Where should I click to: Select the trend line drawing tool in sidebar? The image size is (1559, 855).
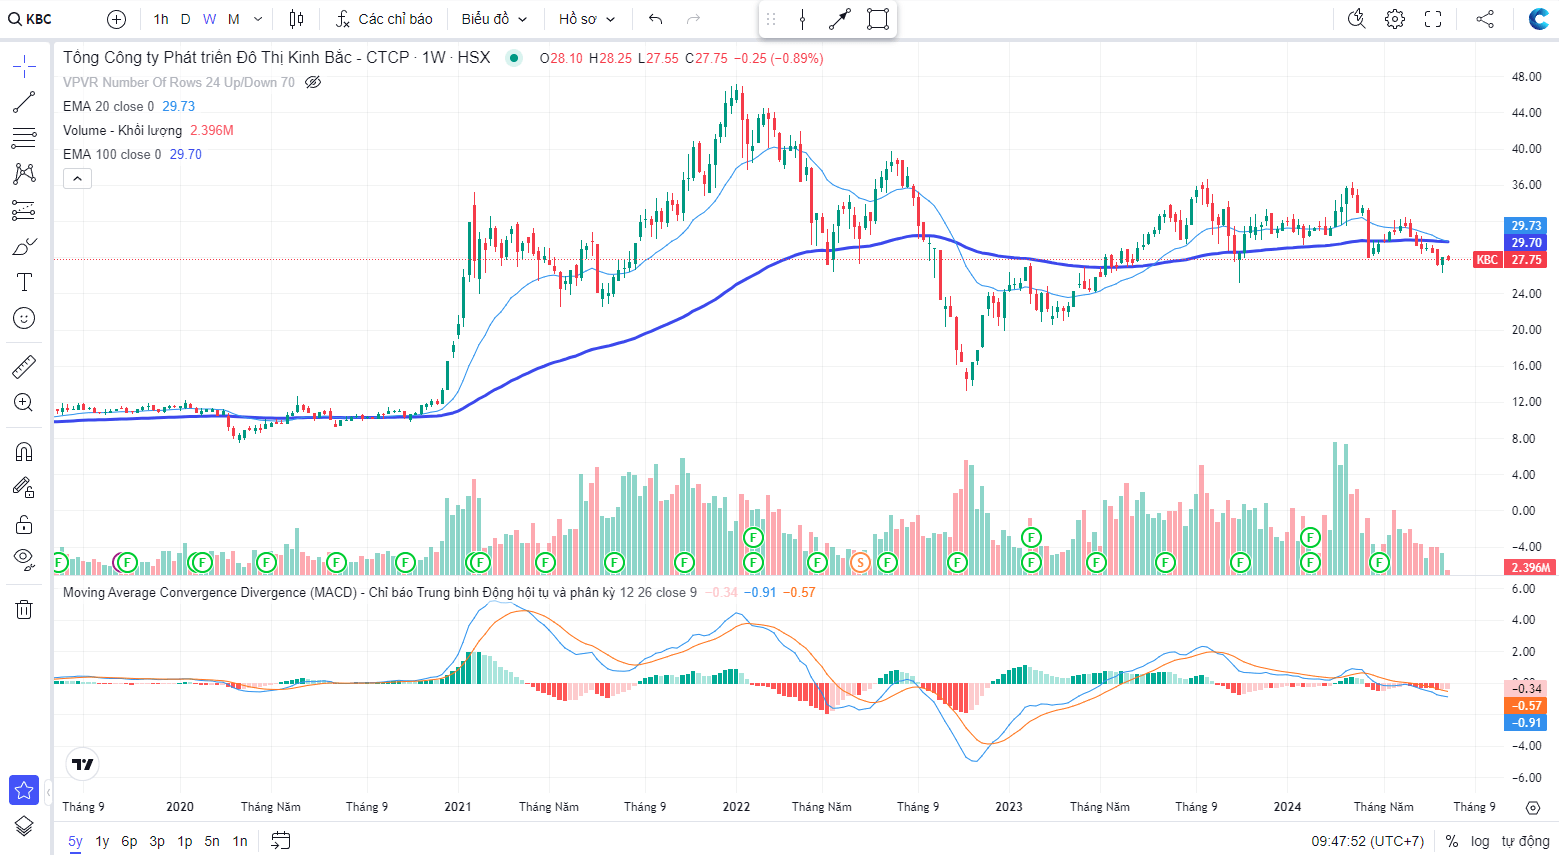24,102
